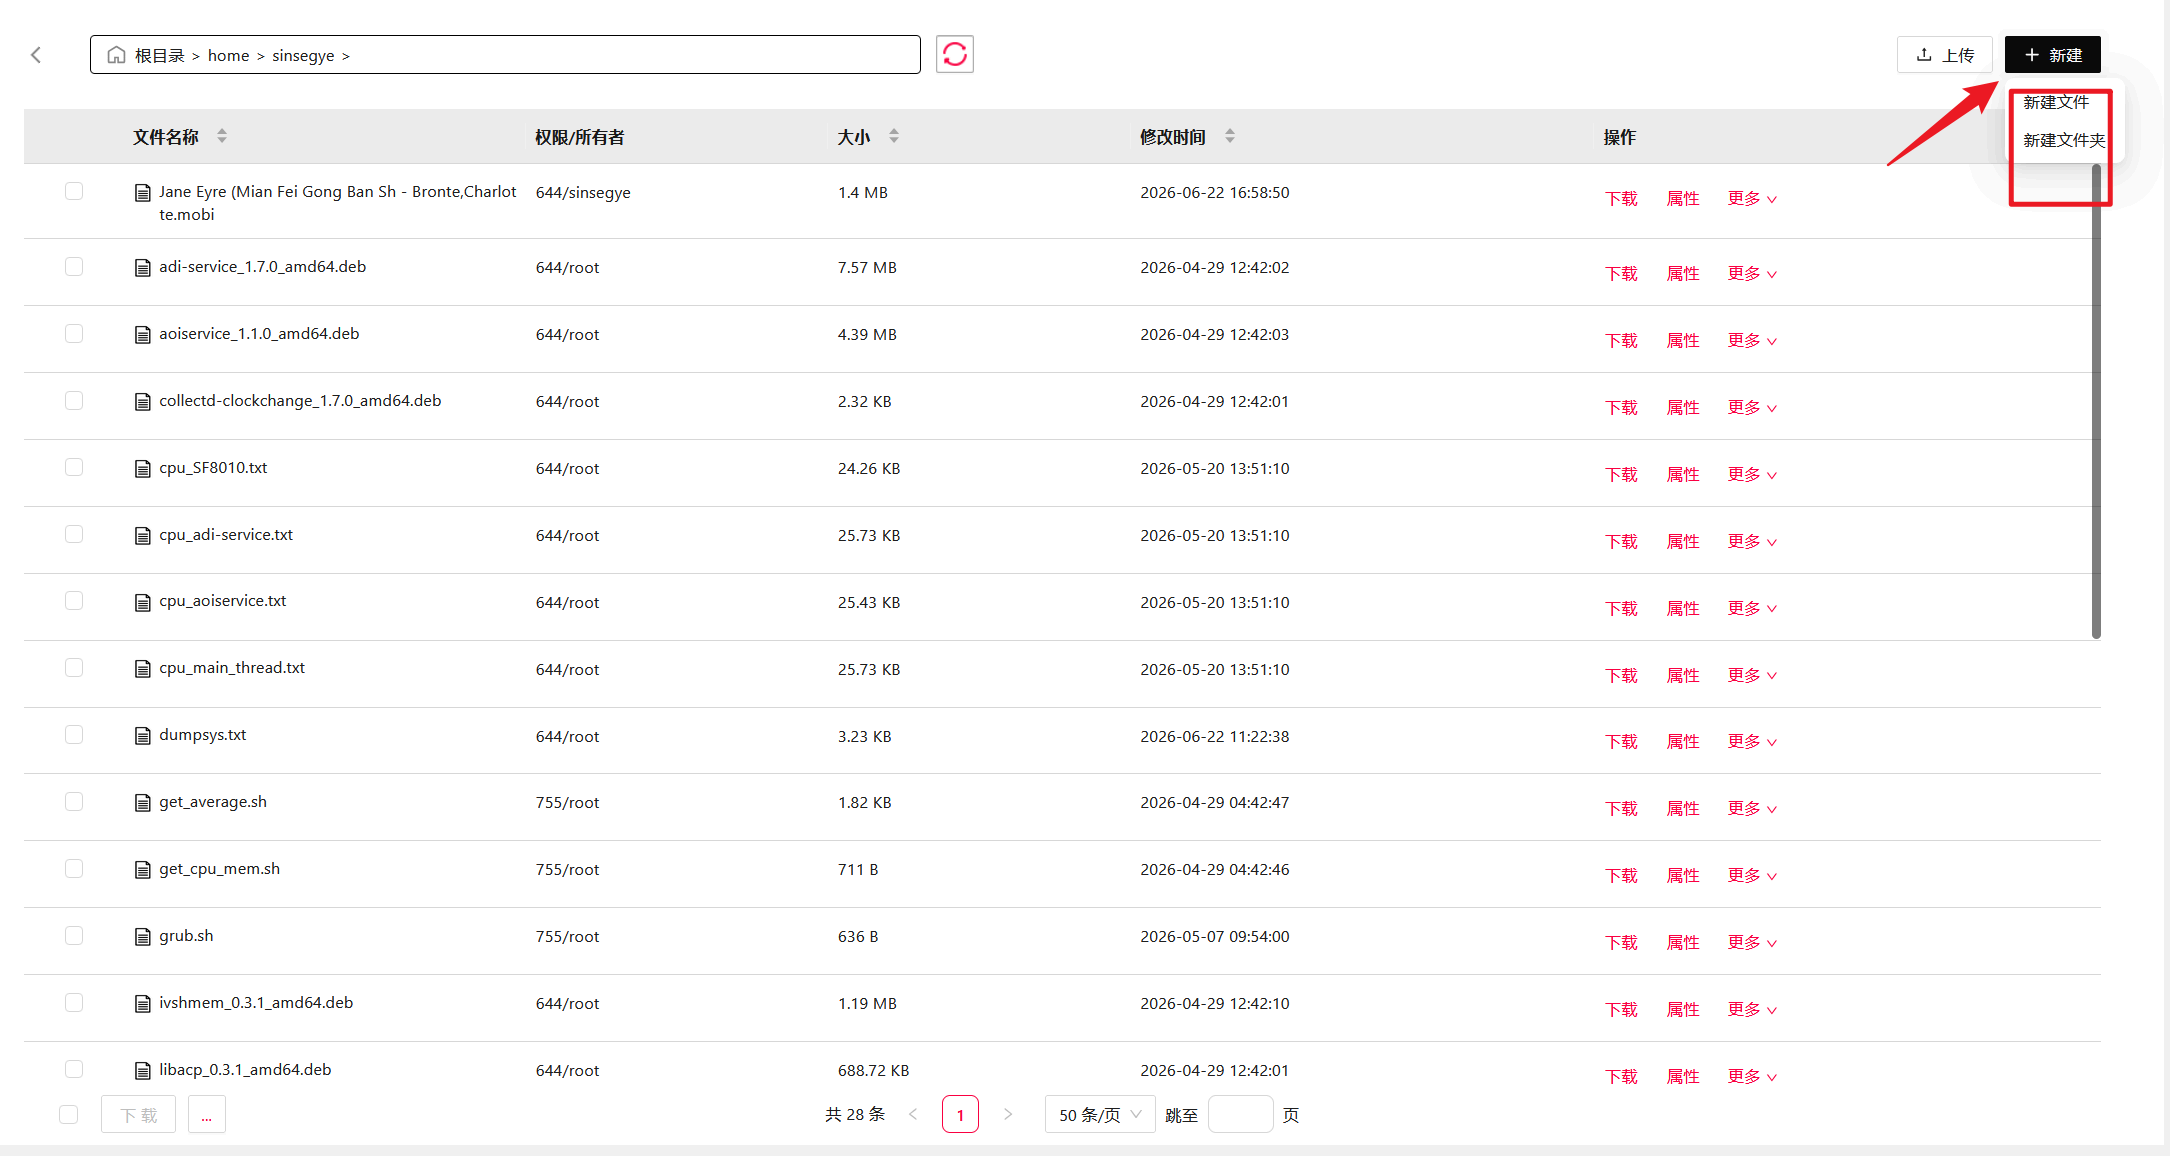Open 更多 menu for cpu_SF8010.txt
The image size is (2170, 1156).
(1752, 474)
